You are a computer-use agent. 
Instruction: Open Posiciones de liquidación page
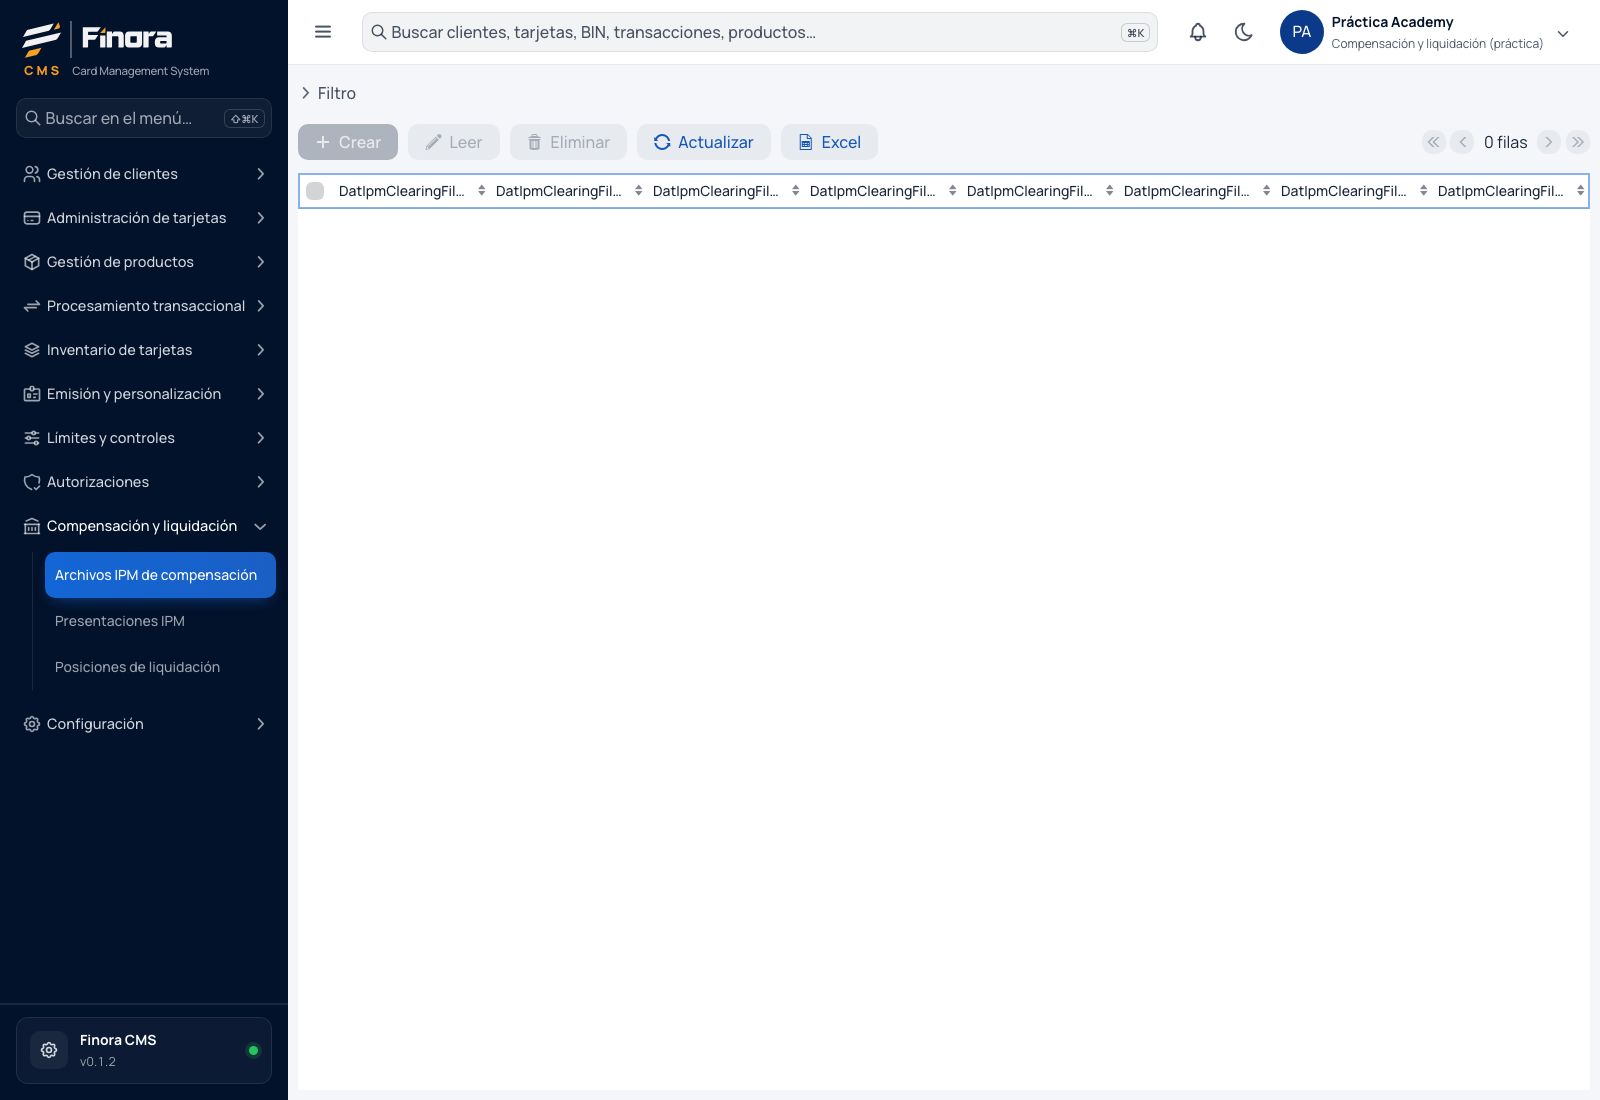point(160,667)
